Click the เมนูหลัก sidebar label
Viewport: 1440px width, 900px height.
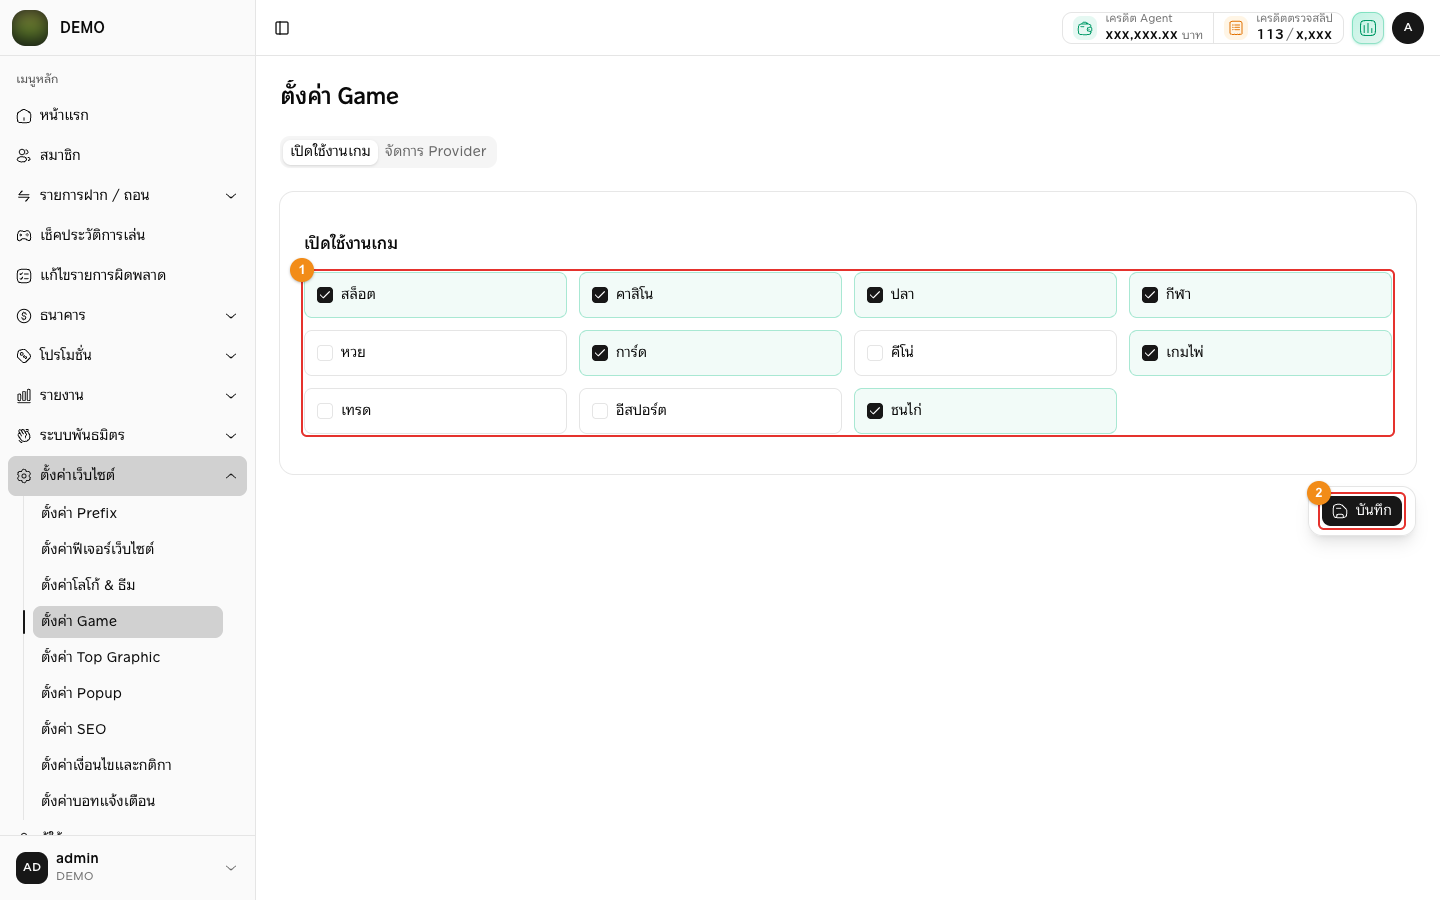37,79
